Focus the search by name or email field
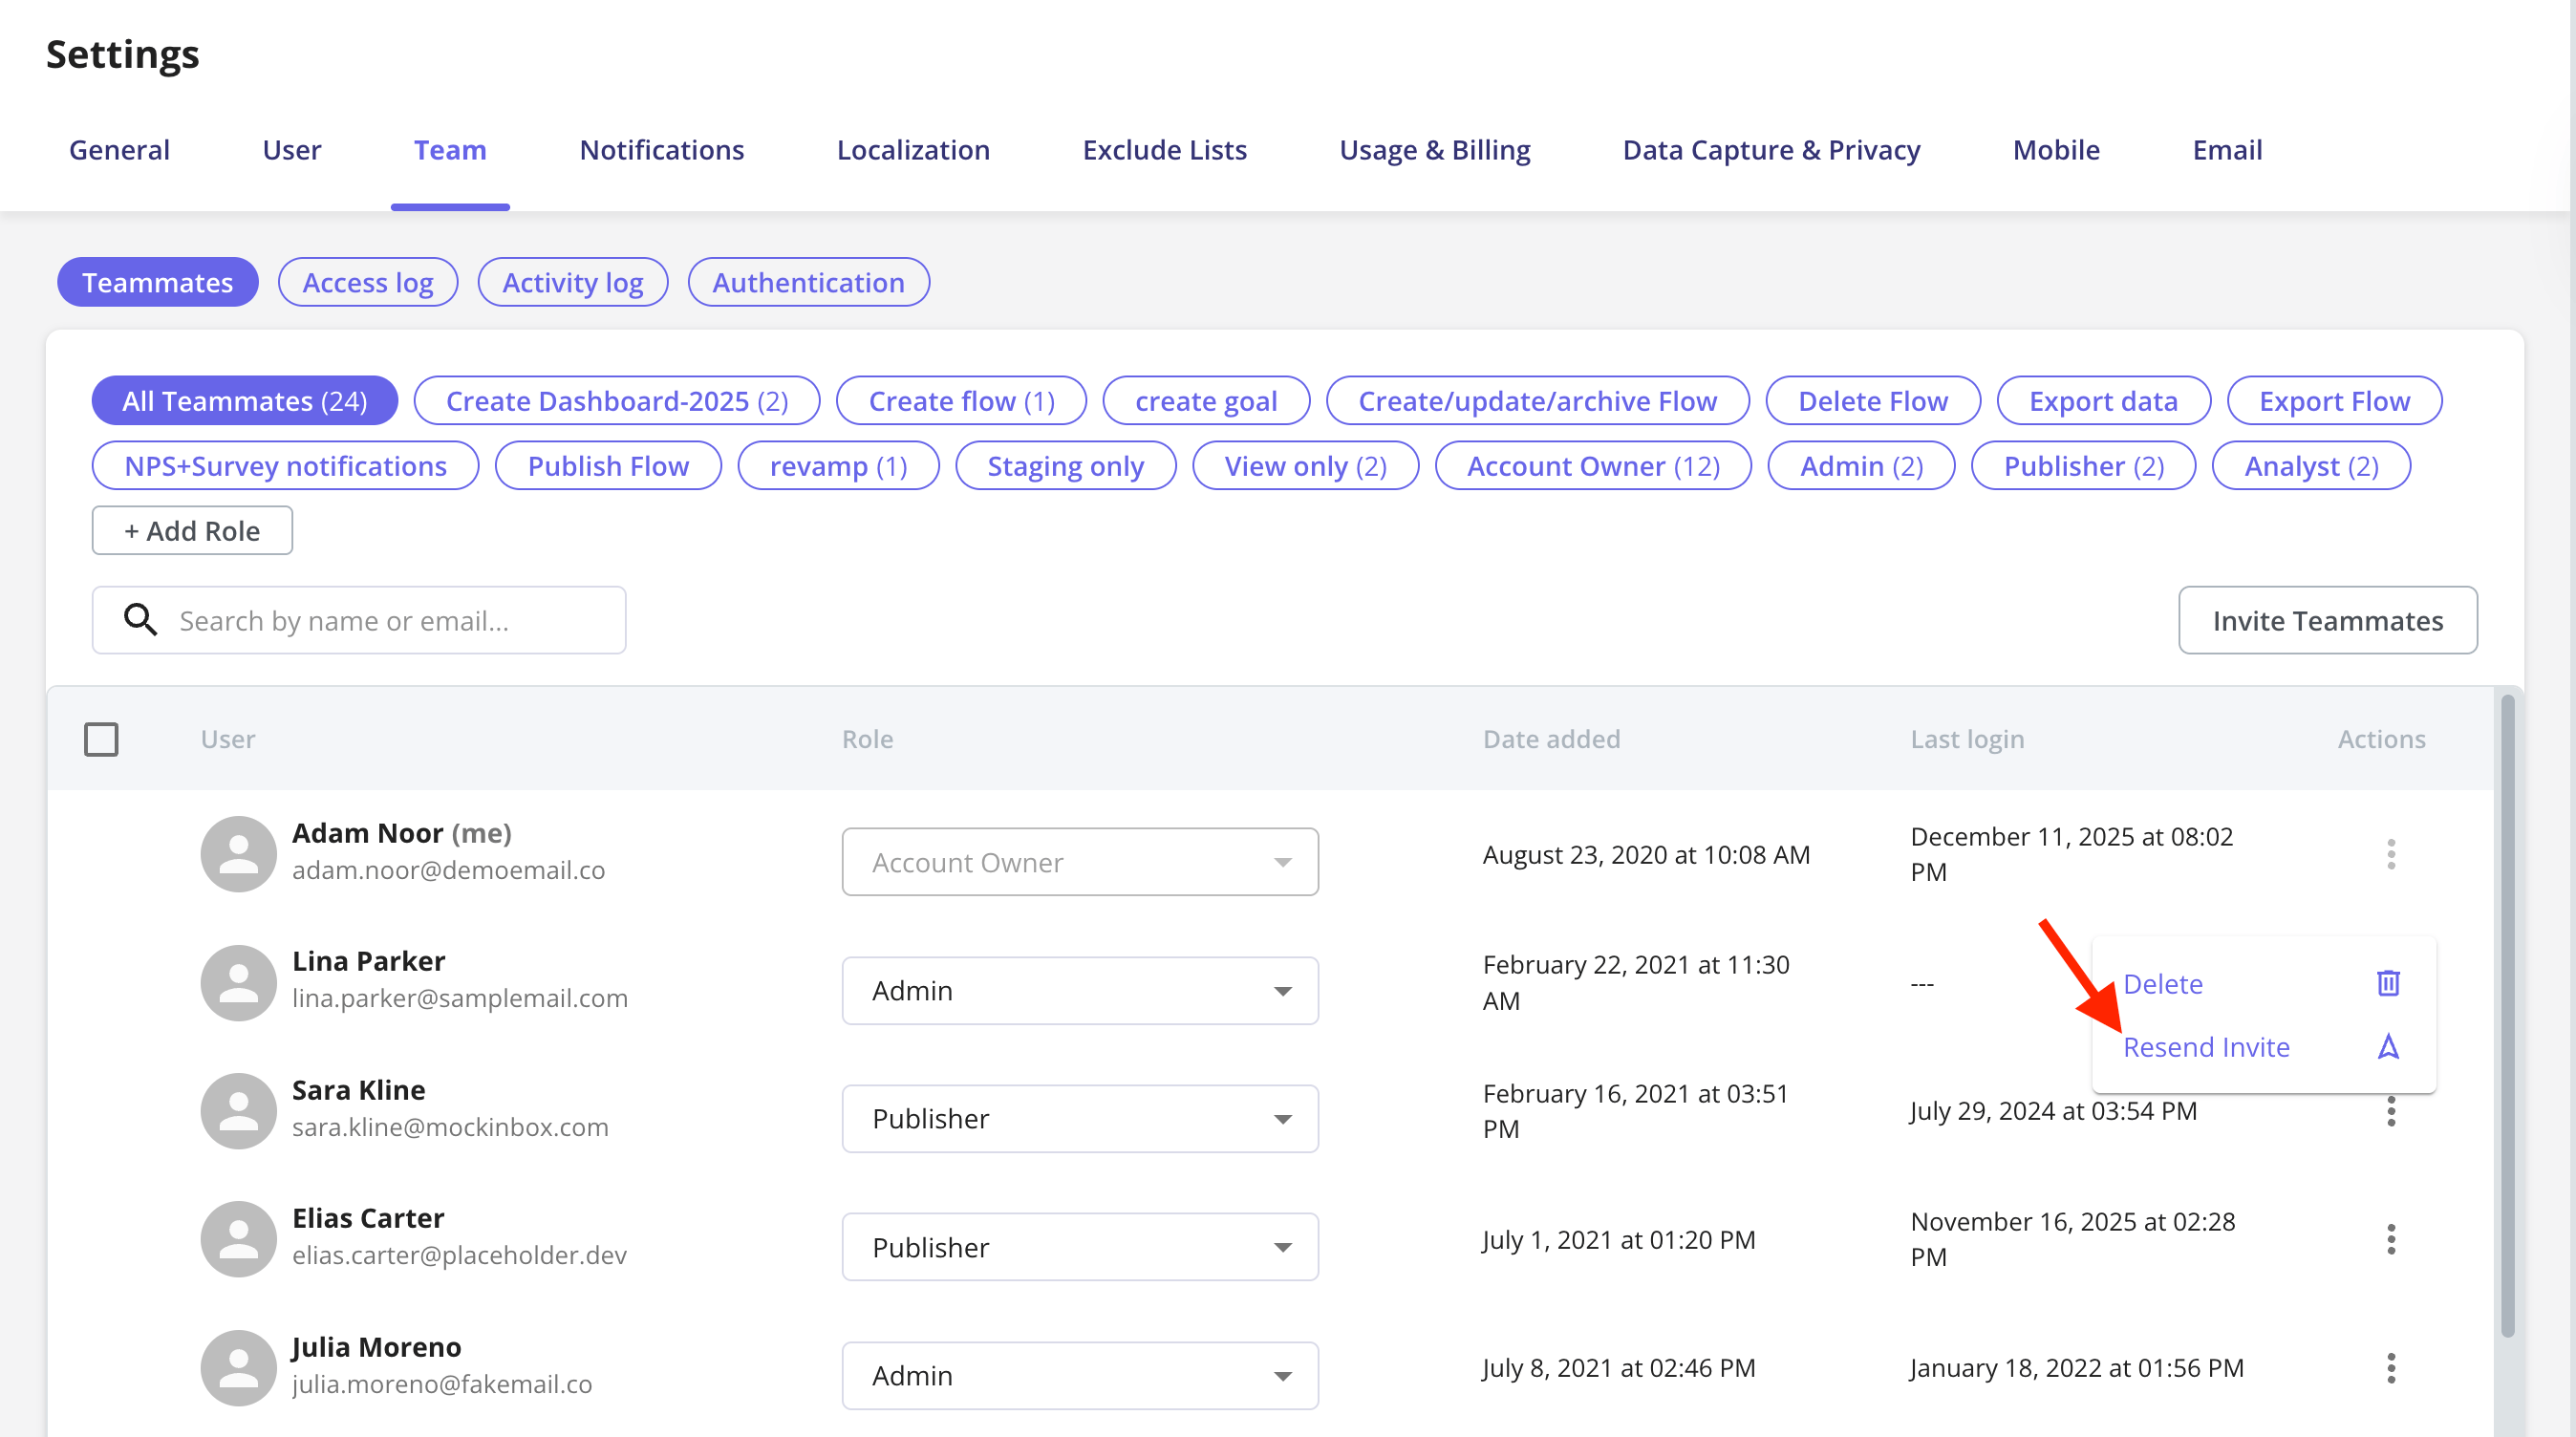This screenshot has height=1437, width=2576. pyautogui.click(x=359, y=620)
